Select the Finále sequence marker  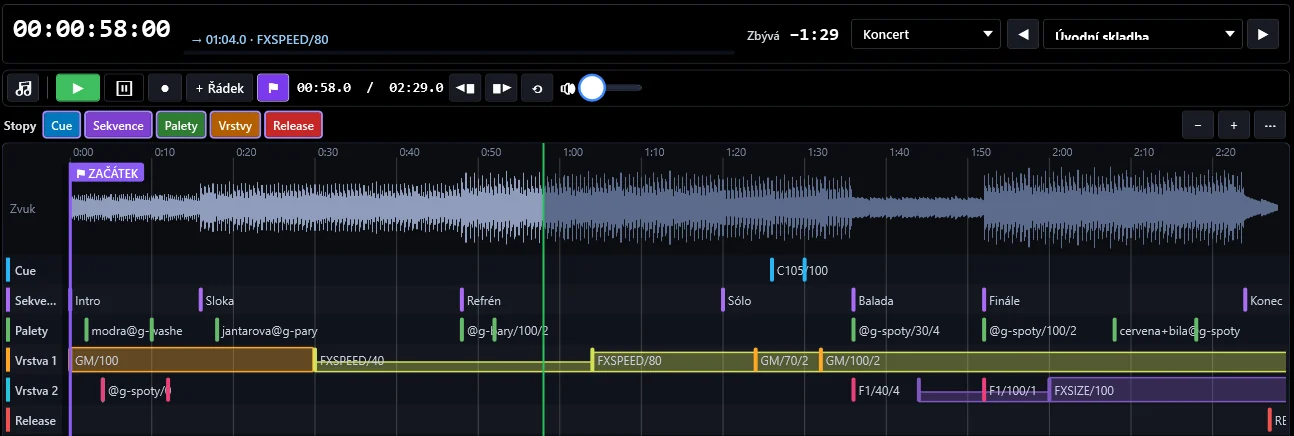(x=1002, y=300)
